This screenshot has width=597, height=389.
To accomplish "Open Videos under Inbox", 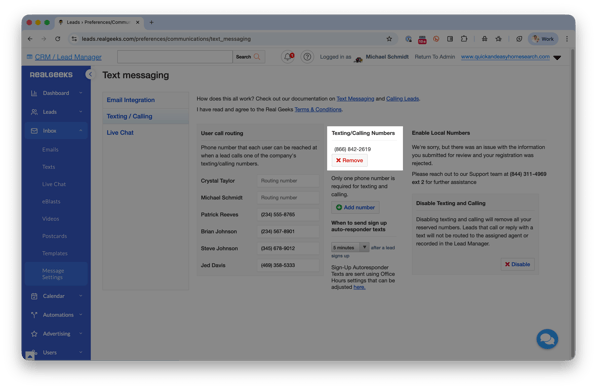I will pyautogui.click(x=51, y=219).
